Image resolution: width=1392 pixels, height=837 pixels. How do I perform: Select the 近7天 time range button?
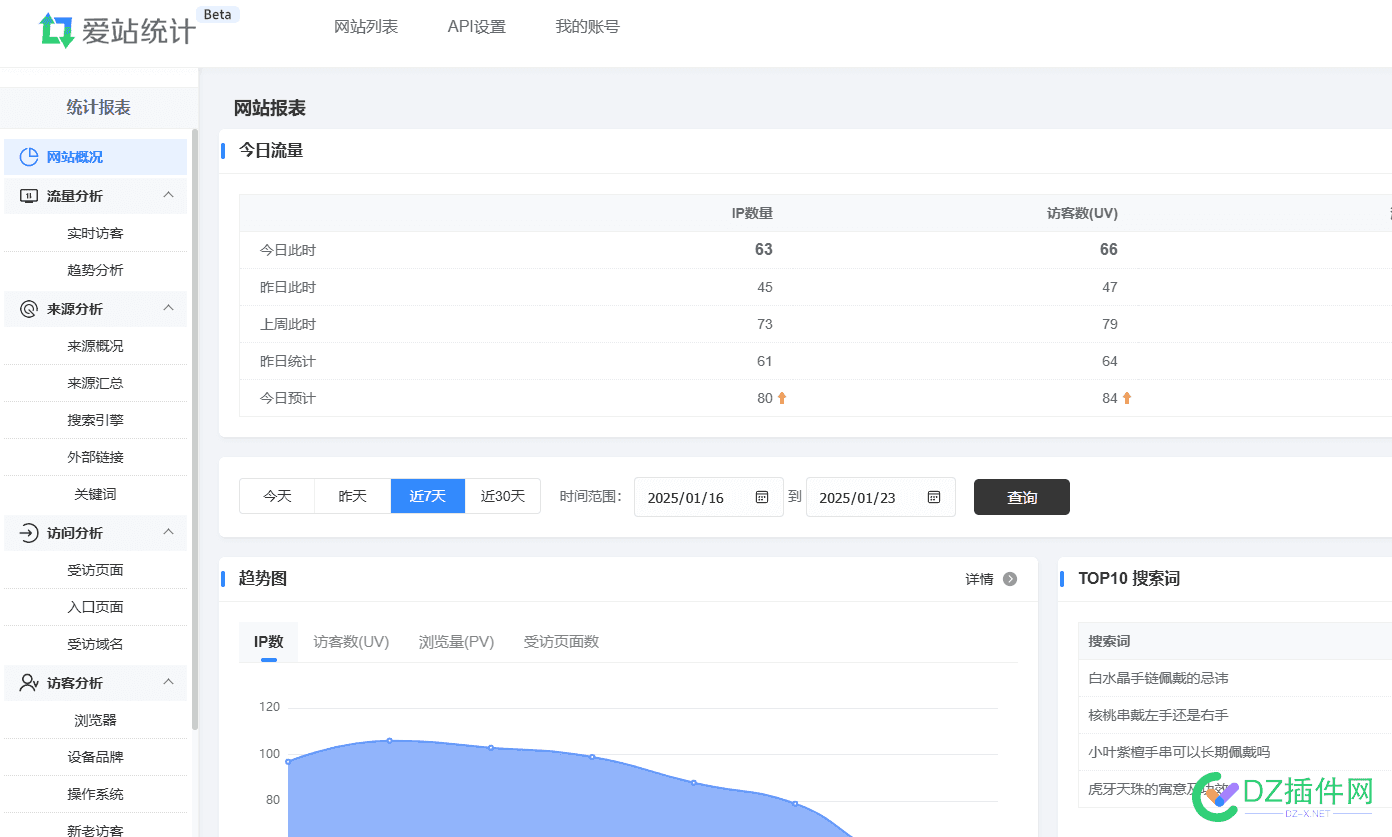click(x=428, y=496)
